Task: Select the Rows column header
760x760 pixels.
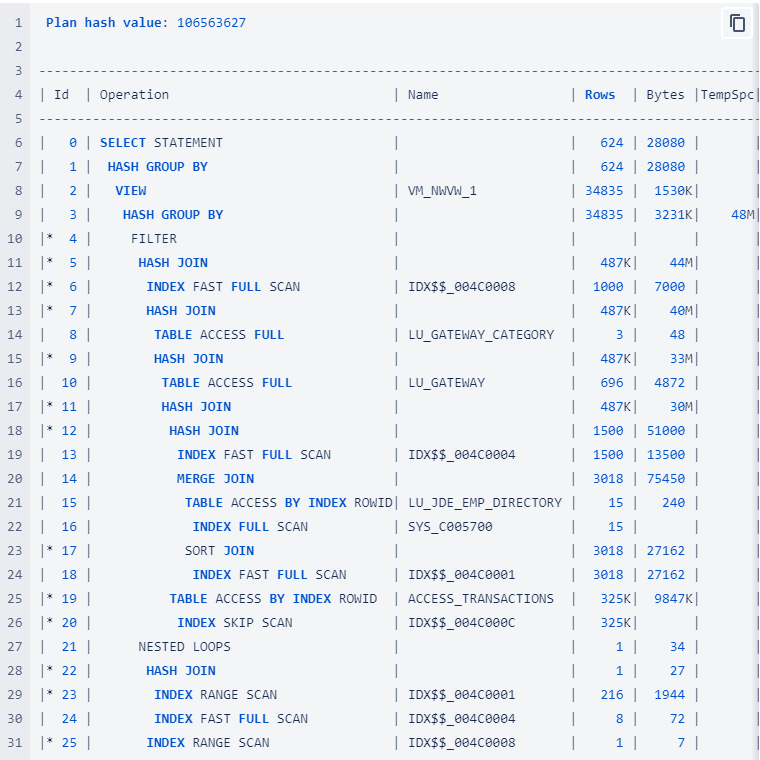Action: pyautogui.click(x=600, y=95)
